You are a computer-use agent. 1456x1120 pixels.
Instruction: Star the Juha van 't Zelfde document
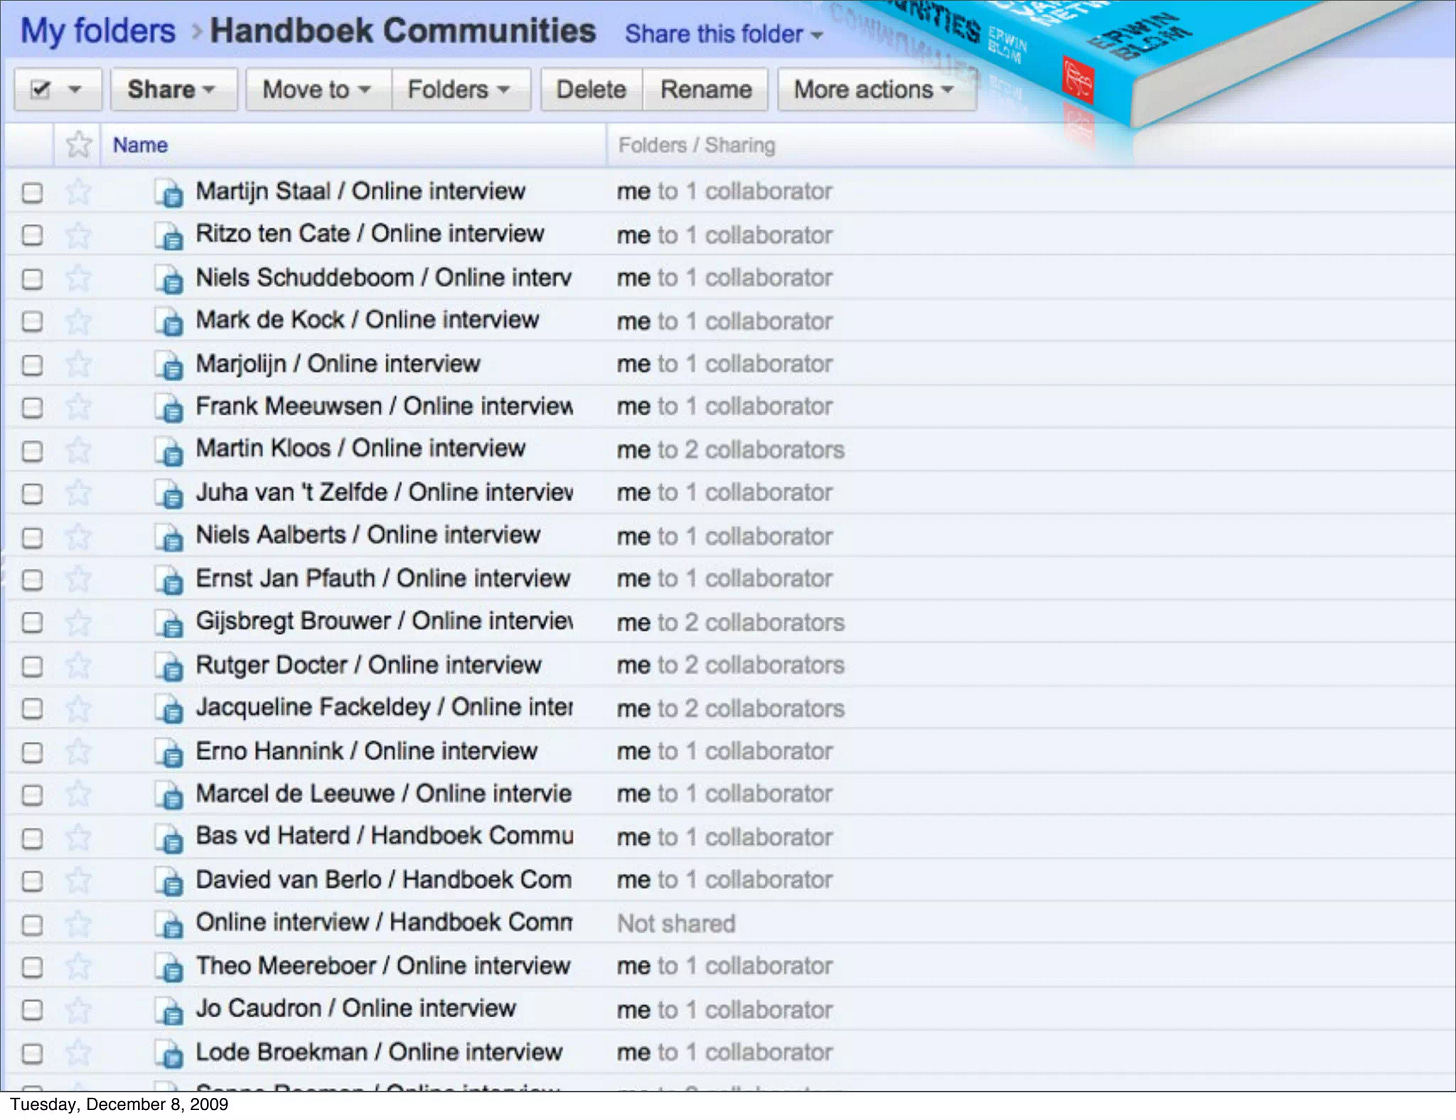click(78, 493)
